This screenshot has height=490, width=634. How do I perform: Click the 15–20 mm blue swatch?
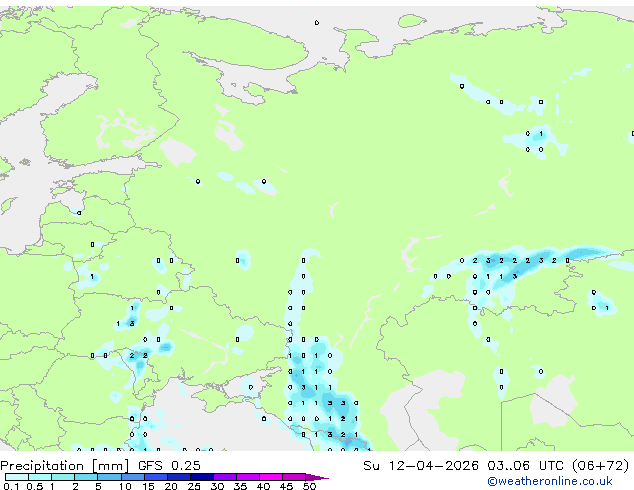tap(155, 477)
